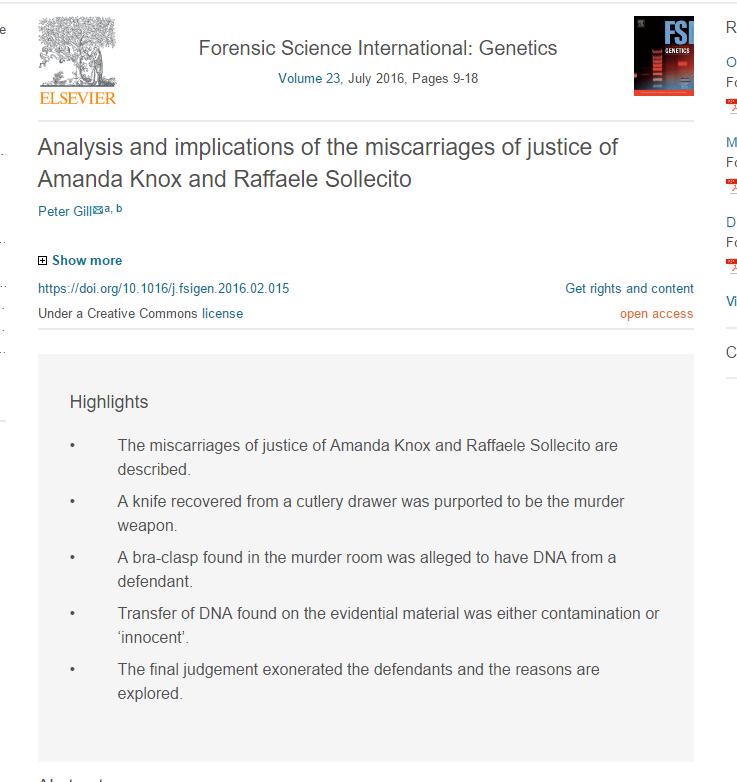The image size is (737, 782).
Task: Click the third PDF icon in right sidebar
Action: click(x=732, y=266)
